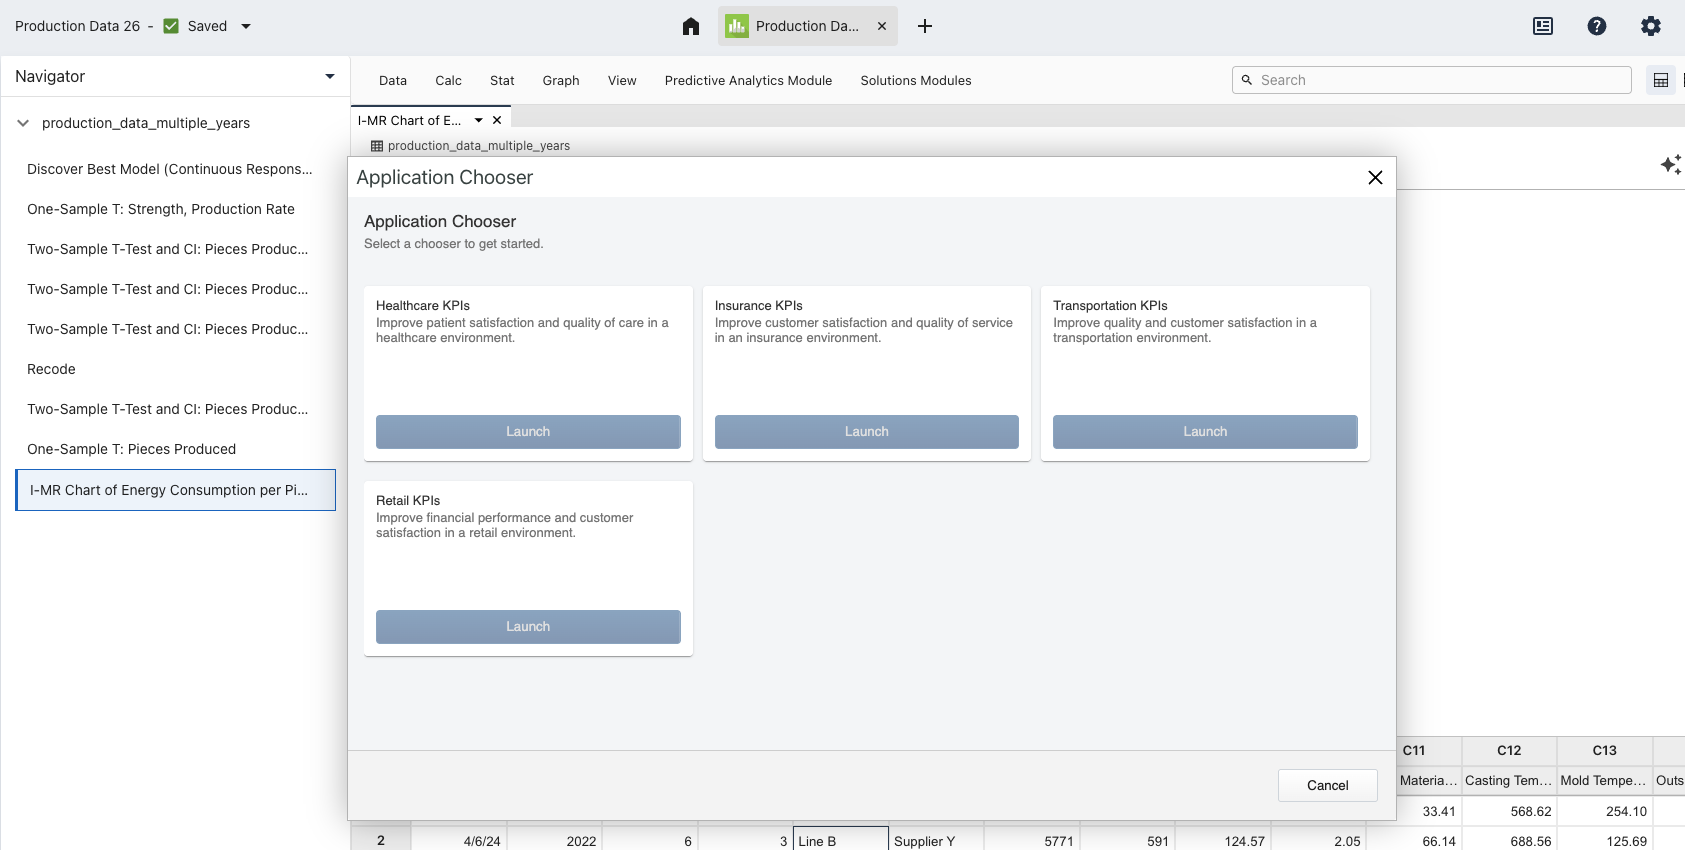
Task: Open a new tab with plus icon
Action: (x=925, y=26)
